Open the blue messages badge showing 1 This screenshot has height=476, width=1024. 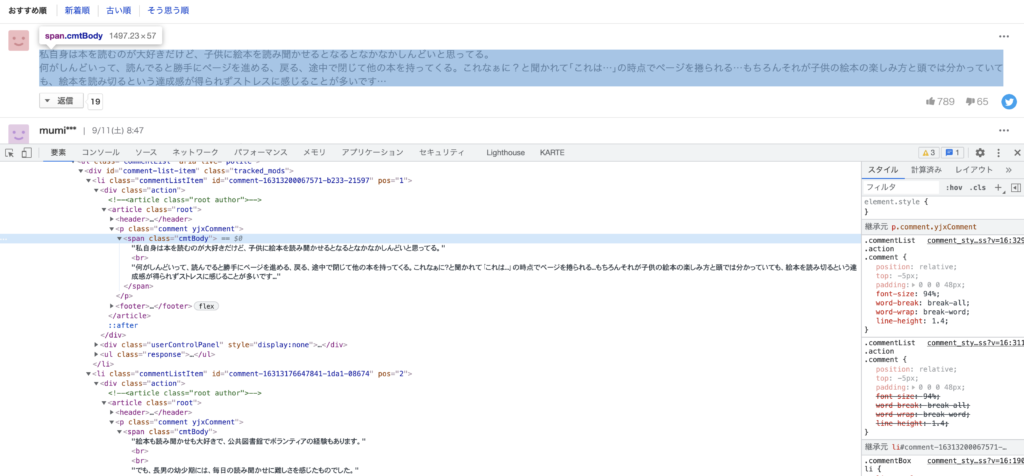tap(952, 153)
